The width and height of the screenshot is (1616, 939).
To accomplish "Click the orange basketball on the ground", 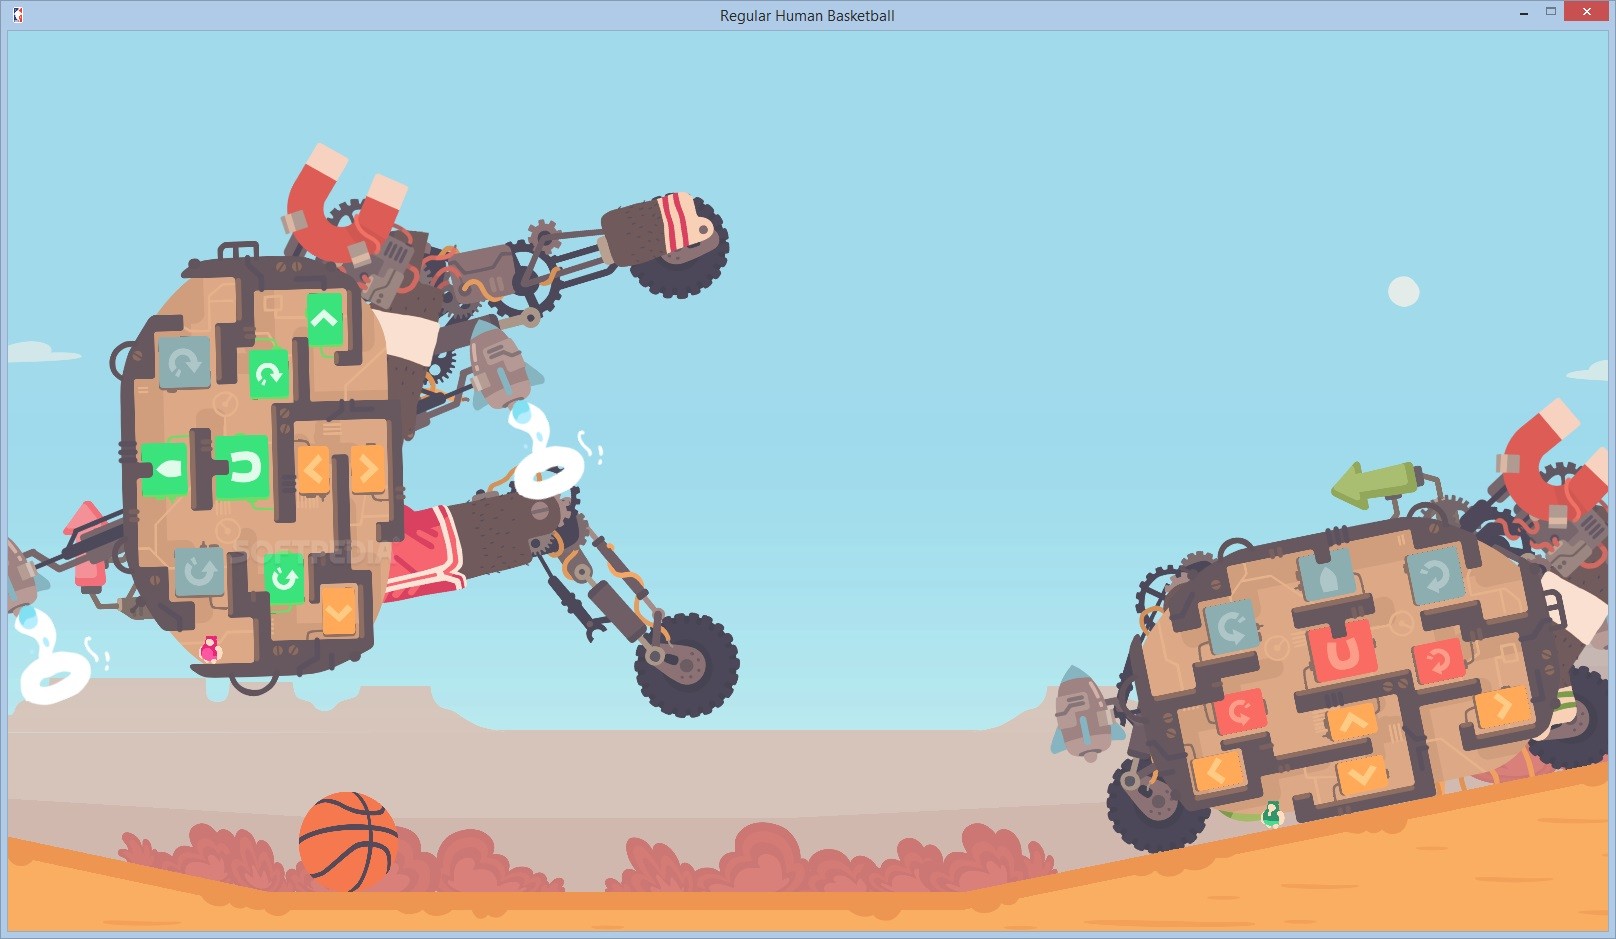I will pyautogui.click(x=349, y=842).
